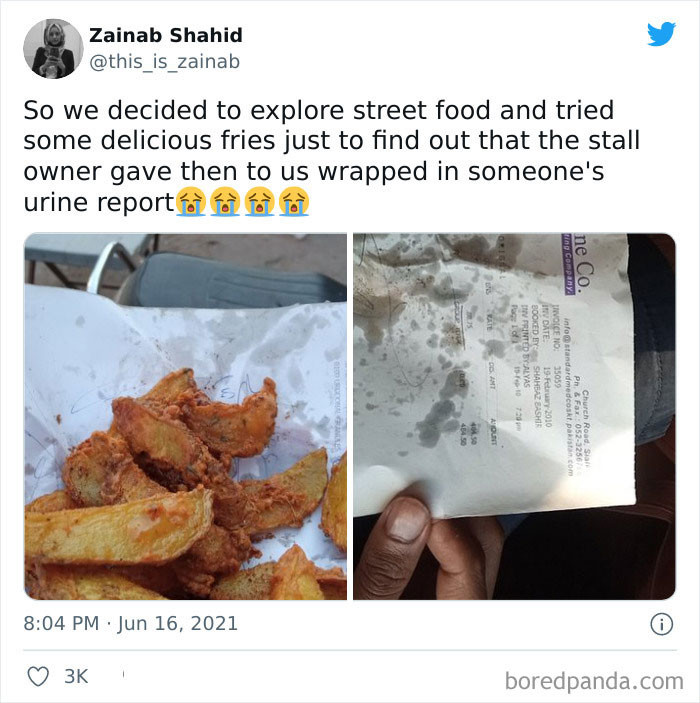Click the third crying emoji
The width and height of the screenshot is (700, 703).
[x=260, y=202]
